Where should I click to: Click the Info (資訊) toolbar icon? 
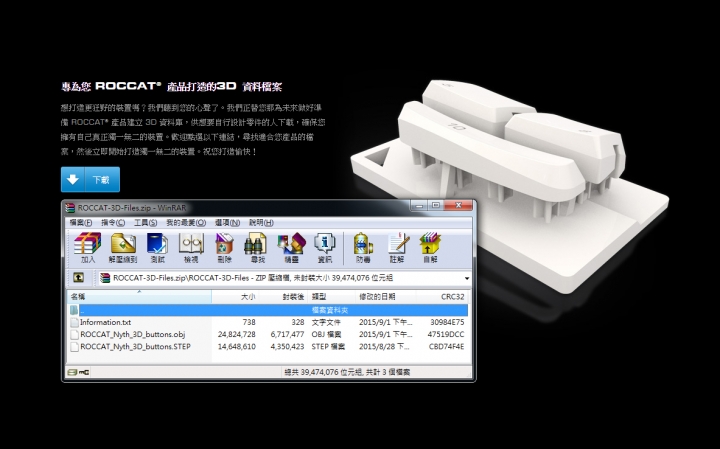click(x=325, y=247)
